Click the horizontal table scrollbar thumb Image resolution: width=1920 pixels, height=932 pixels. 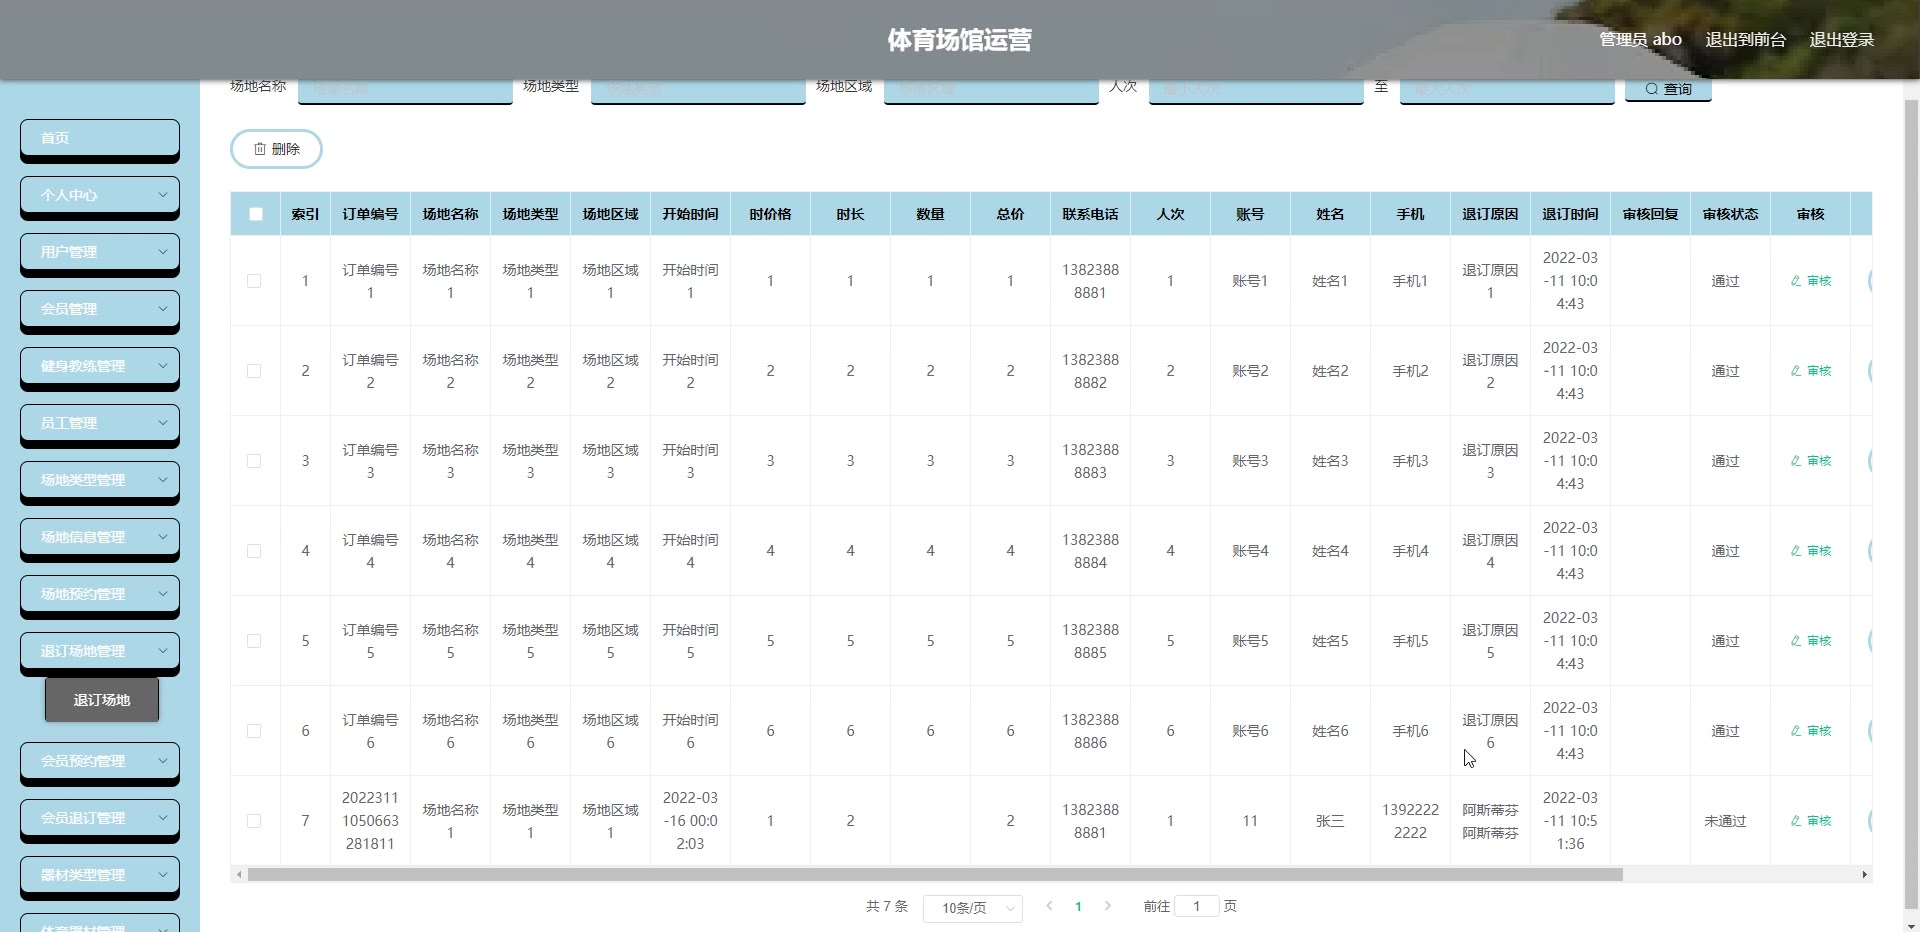point(935,875)
